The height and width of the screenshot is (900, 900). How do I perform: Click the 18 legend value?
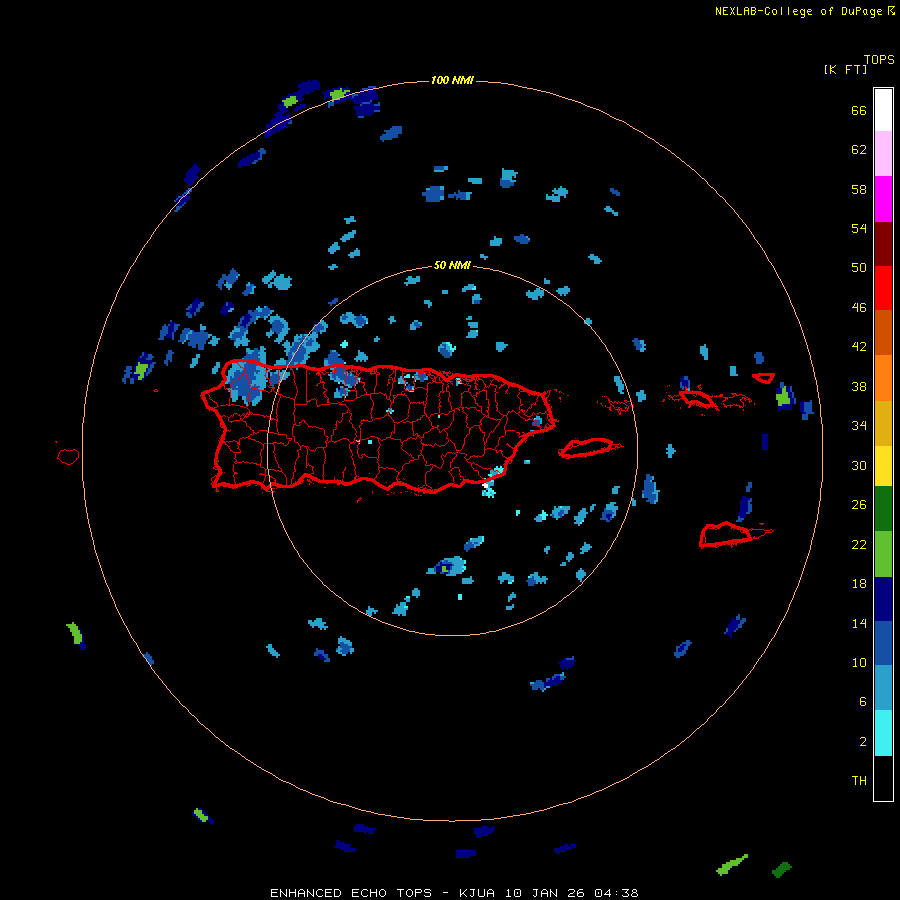click(859, 583)
